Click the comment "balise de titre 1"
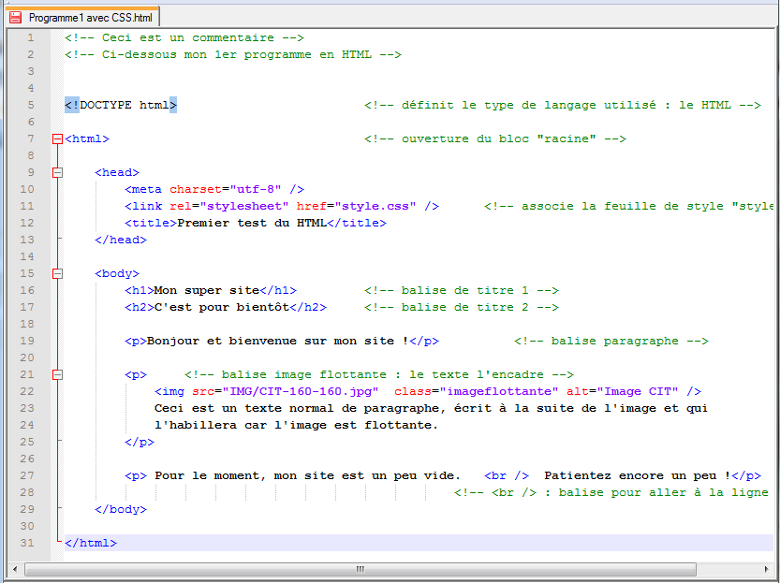The image size is (780, 583). click(461, 291)
